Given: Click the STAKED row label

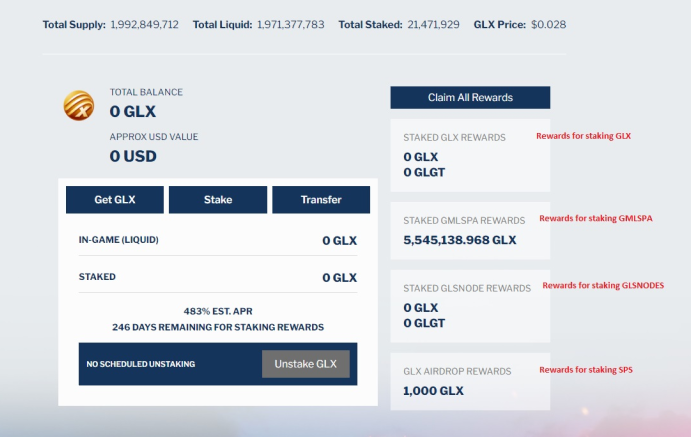Looking at the screenshot, I should point(97,277).
